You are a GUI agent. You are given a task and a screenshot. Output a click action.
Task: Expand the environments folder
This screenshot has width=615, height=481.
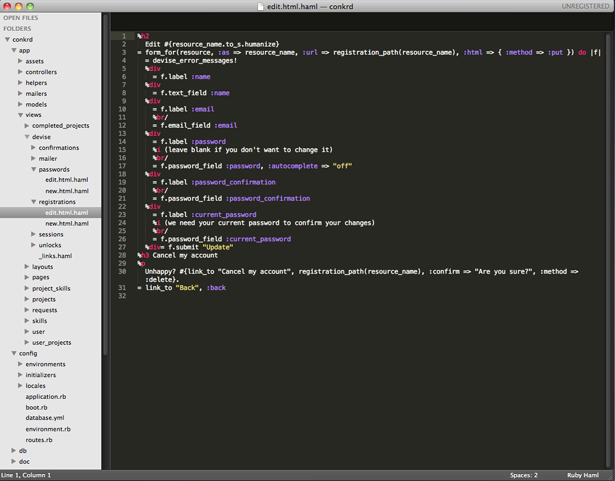point(20,364)
